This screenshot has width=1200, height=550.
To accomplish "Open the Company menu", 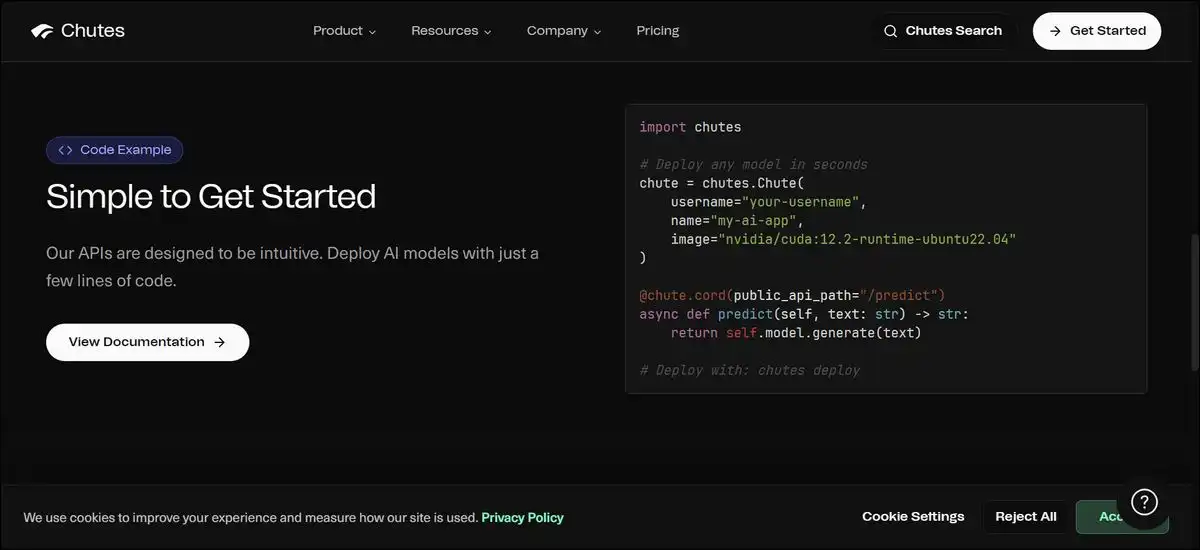I will tap(564, 31).
